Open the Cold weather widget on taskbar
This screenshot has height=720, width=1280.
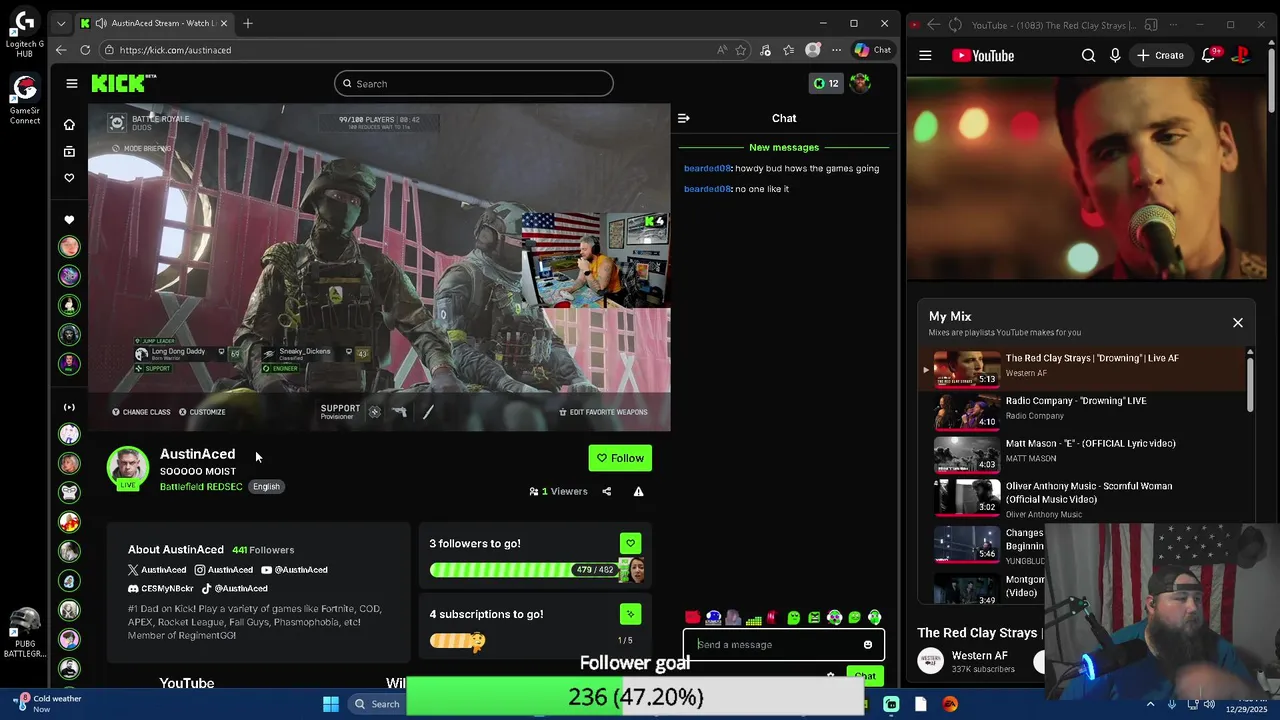45,704
